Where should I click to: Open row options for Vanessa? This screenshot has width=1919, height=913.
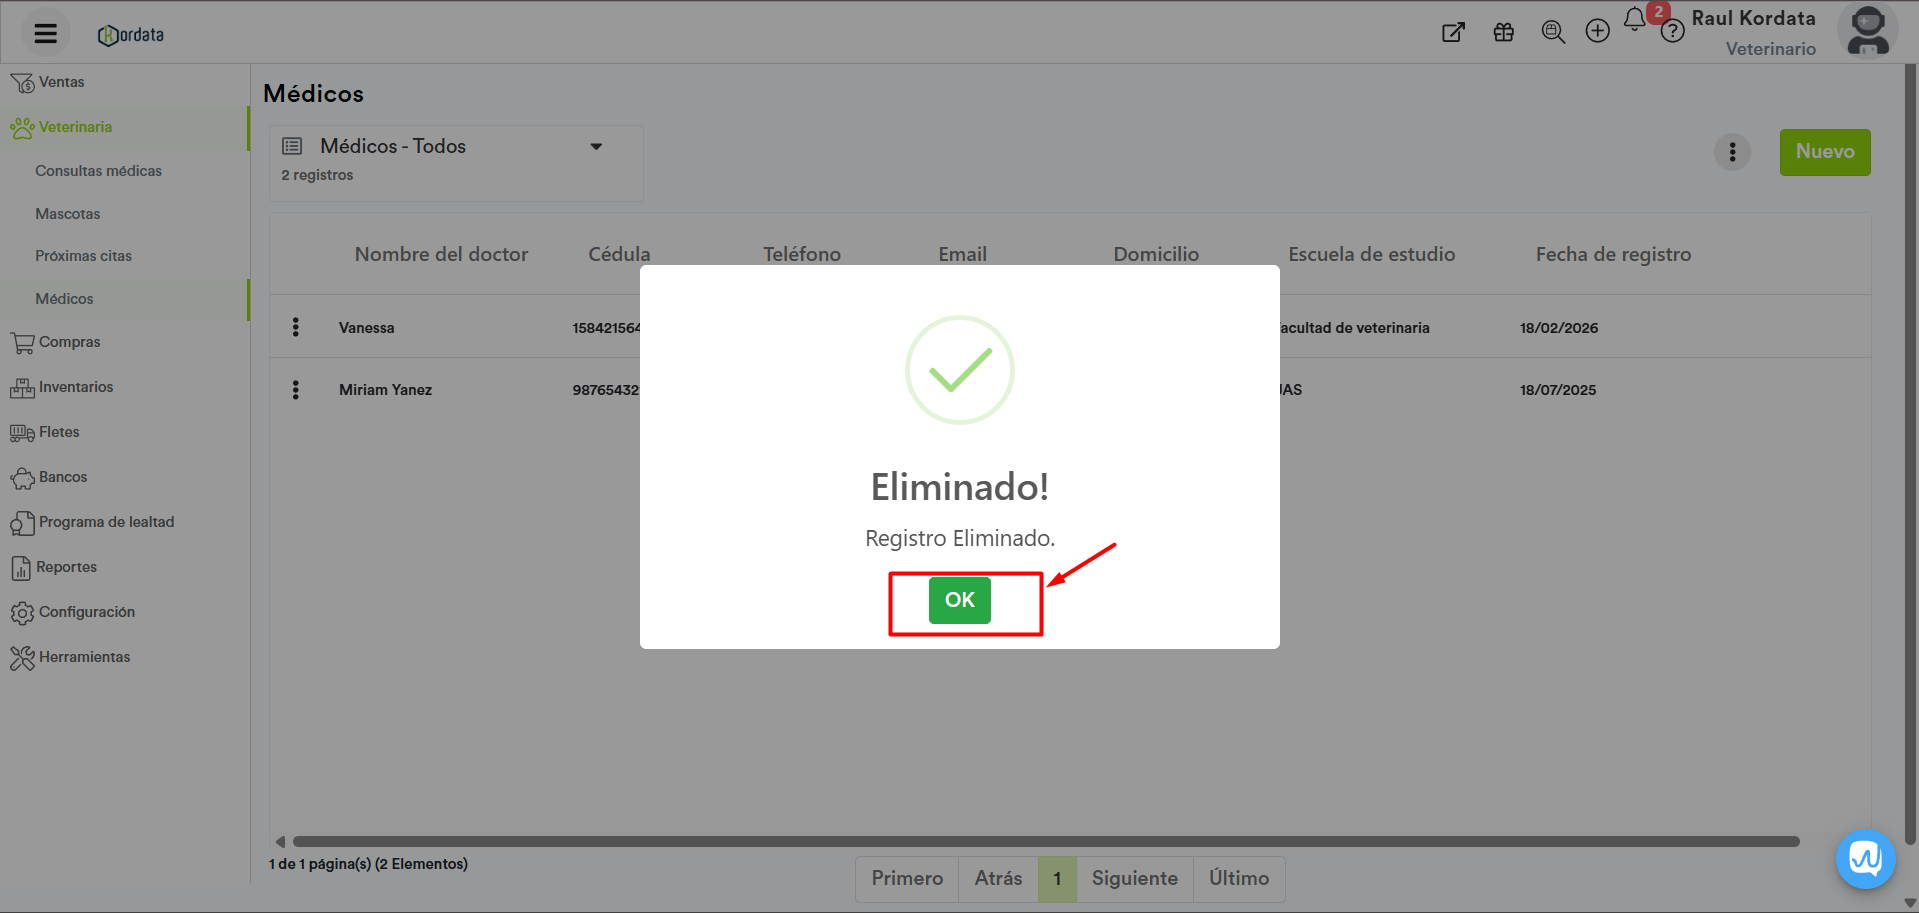point(296,327)
